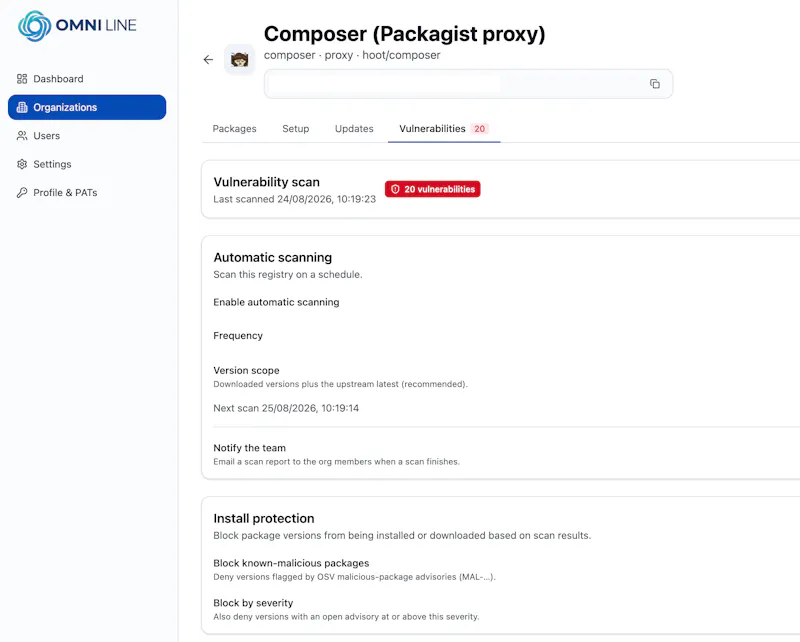Switch to the Updates tab
The width and height of the screenshot is (800, 642).
(354, 129)
